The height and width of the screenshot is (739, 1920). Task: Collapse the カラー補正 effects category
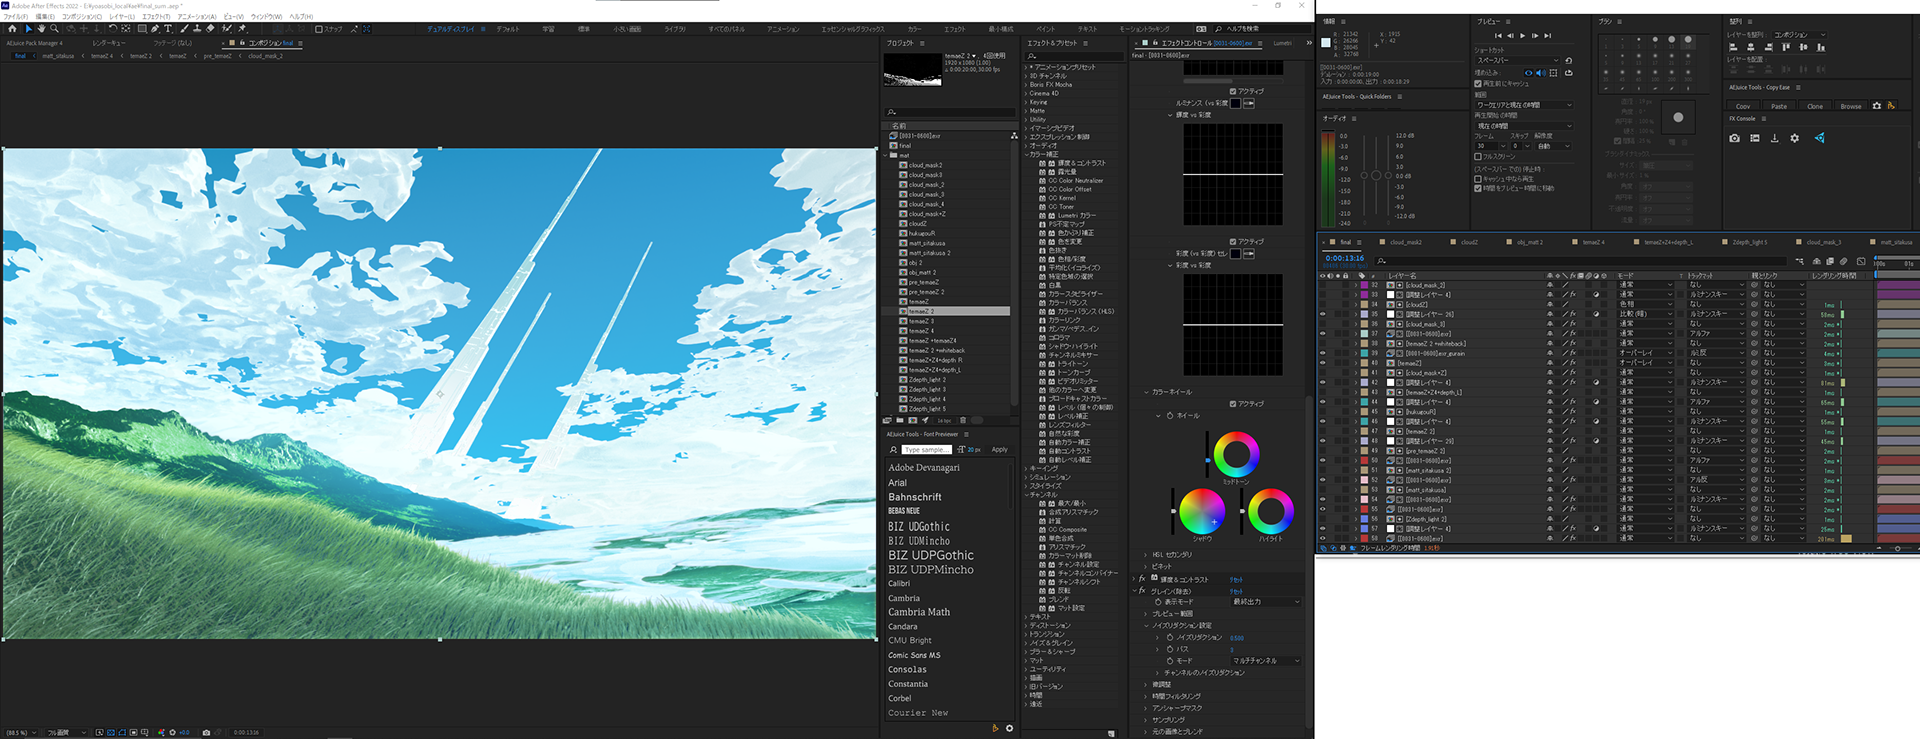[x=1026, y=154]
